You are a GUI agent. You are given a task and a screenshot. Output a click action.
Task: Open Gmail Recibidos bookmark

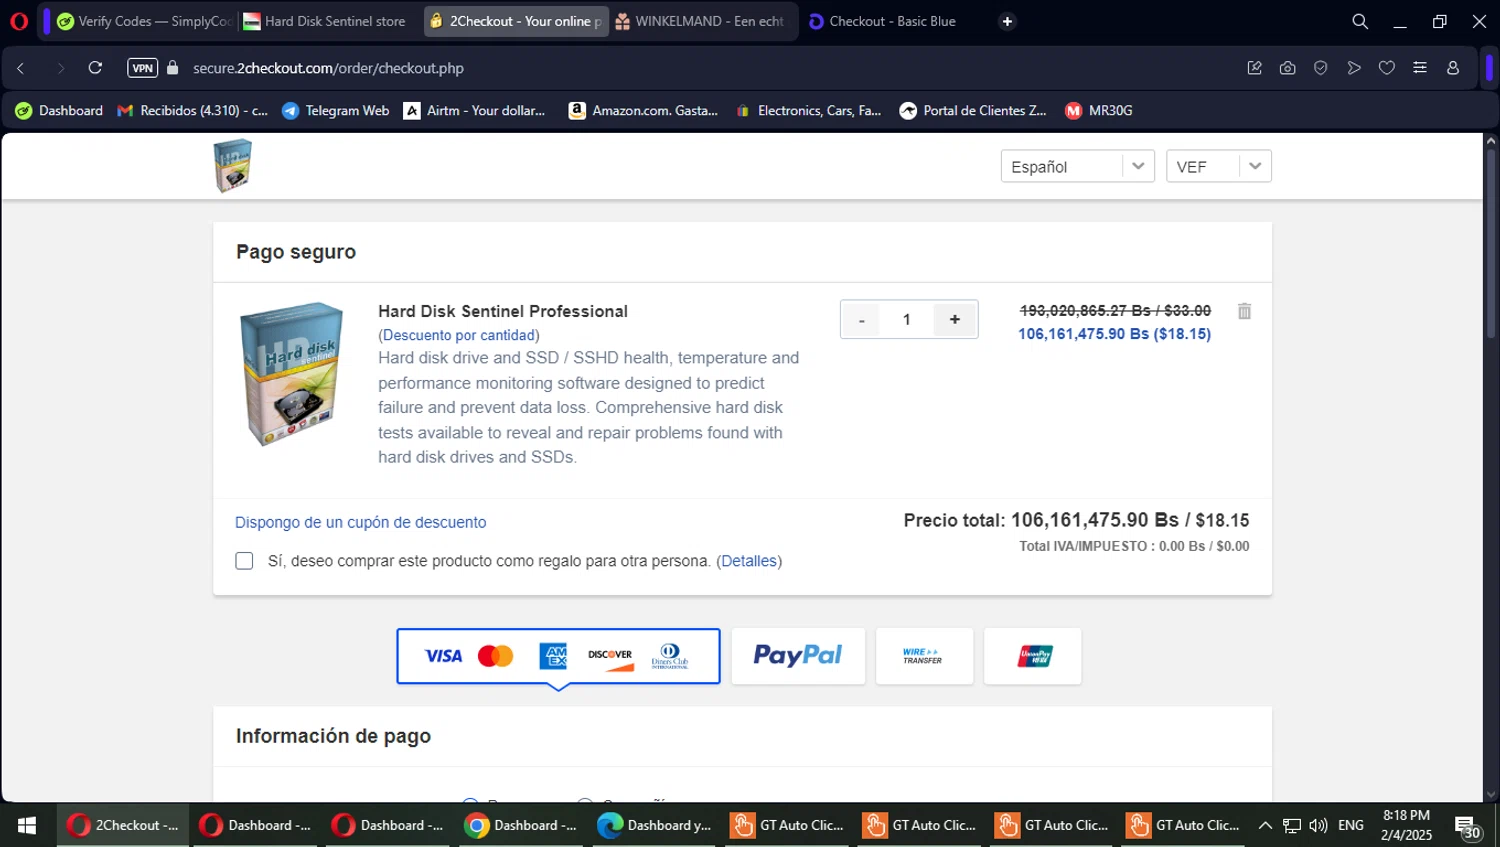pyautogui.click(x=192, y=110)
